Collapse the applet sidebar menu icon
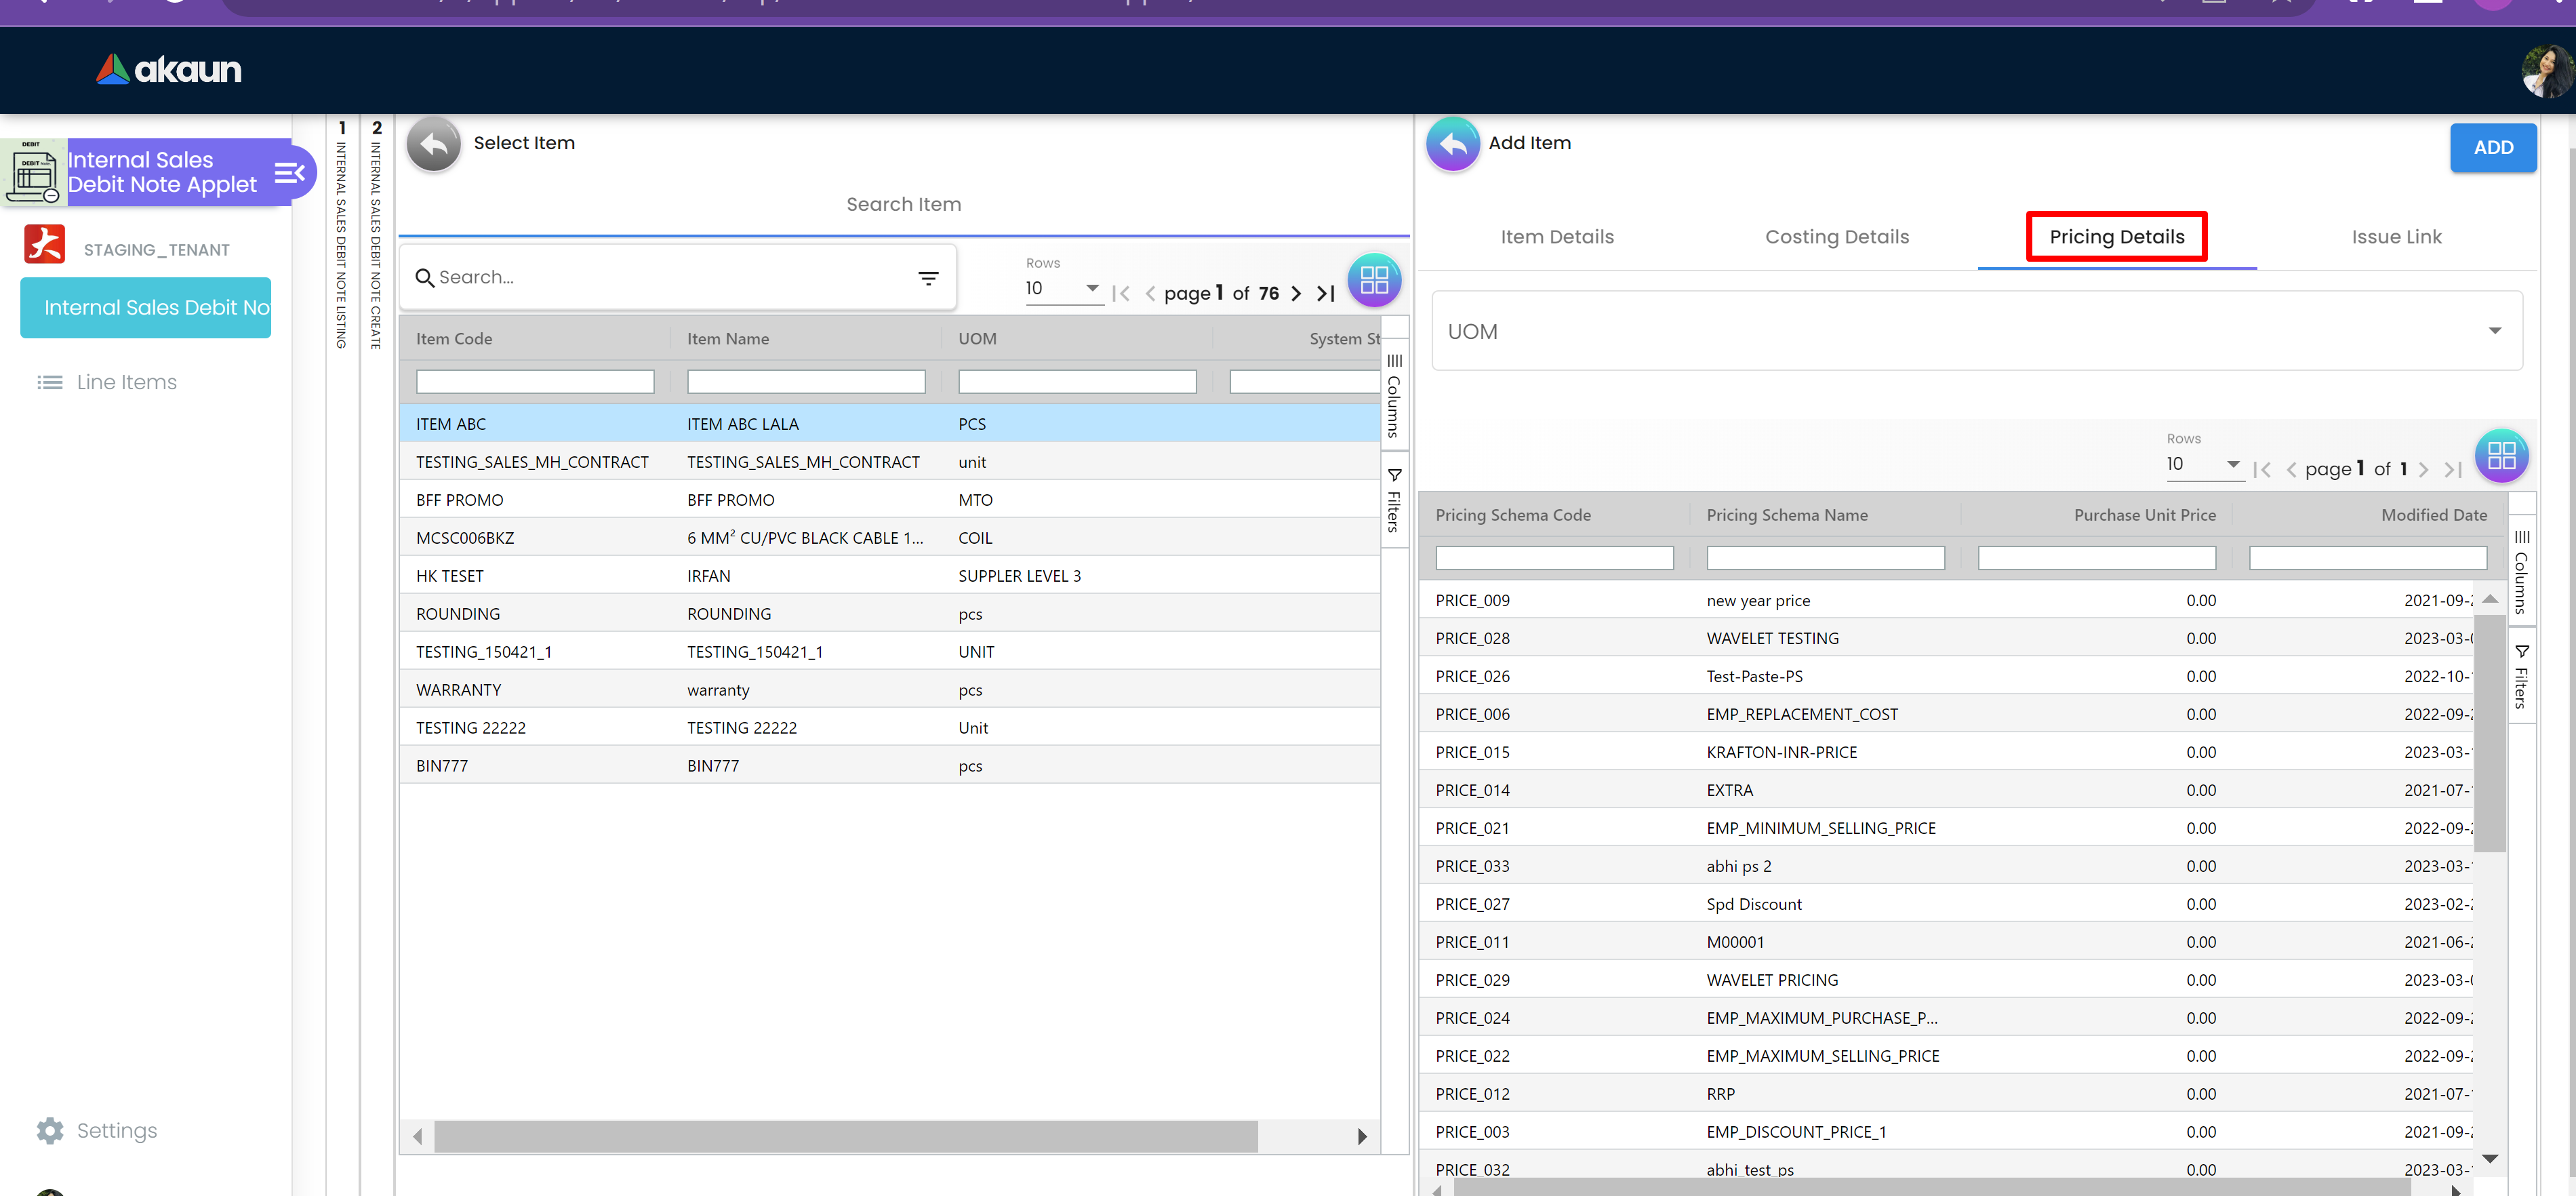Viewport: 2576px width, 1196px height. [x=289, y=173]
